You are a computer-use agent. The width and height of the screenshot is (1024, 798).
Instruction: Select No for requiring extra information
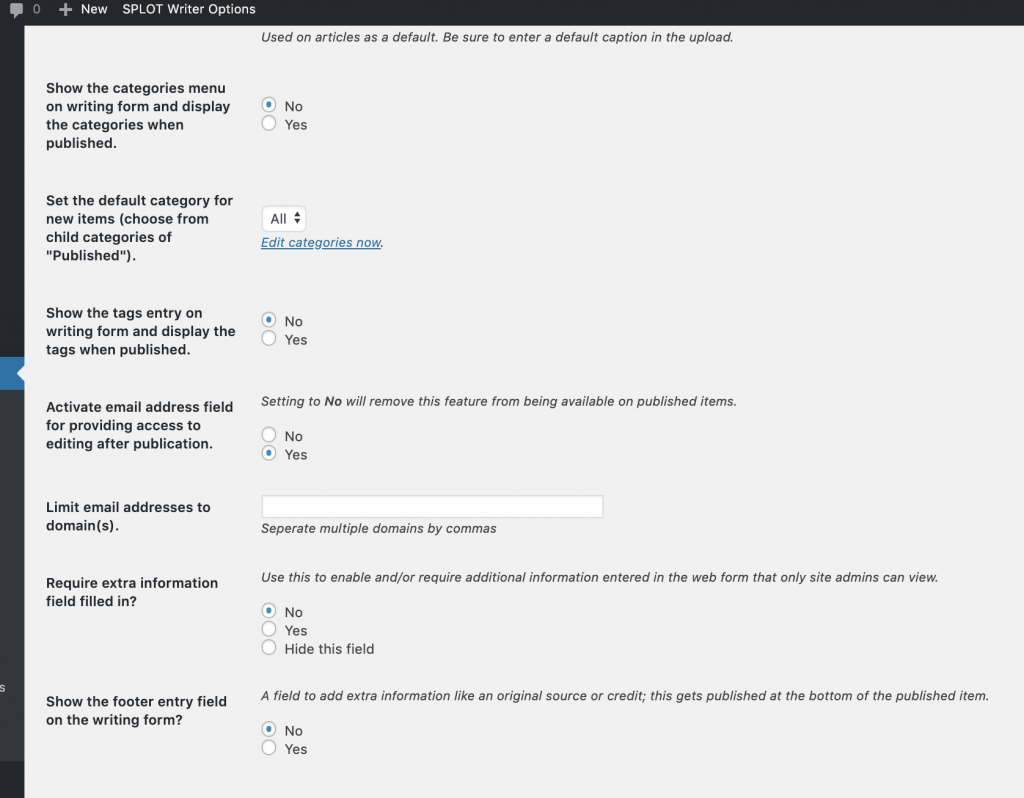269,611
